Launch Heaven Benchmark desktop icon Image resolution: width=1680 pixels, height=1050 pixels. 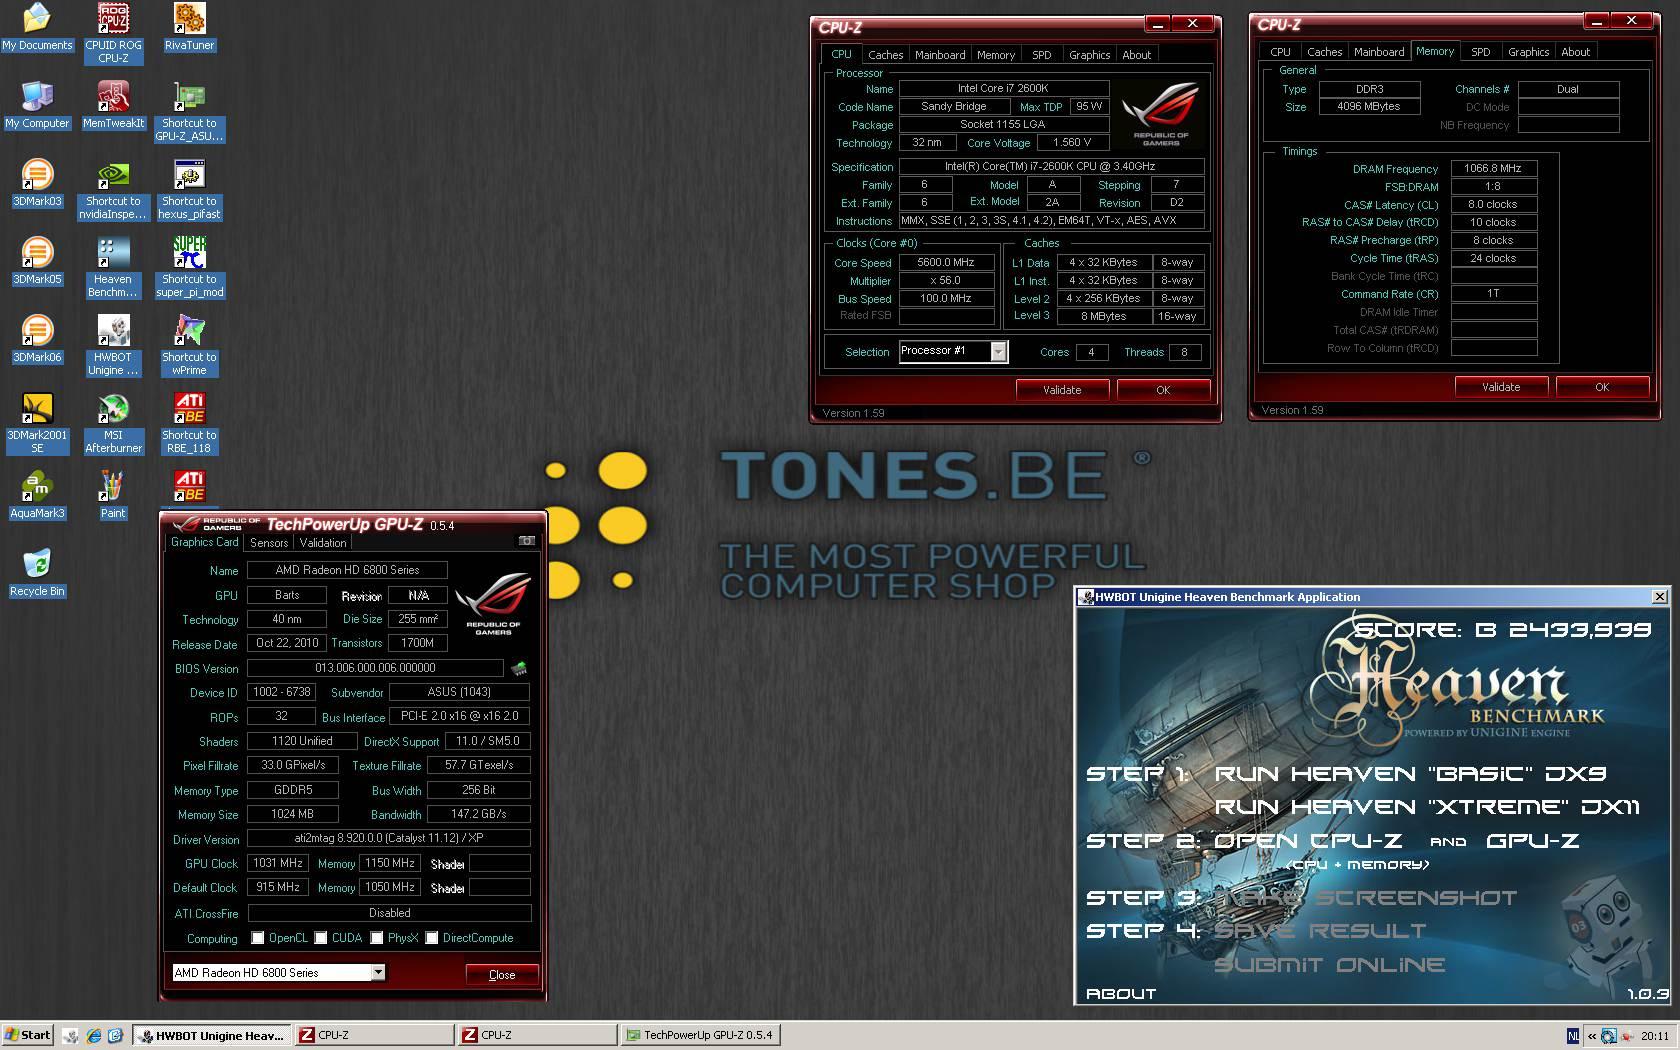[x=113, y=267]
